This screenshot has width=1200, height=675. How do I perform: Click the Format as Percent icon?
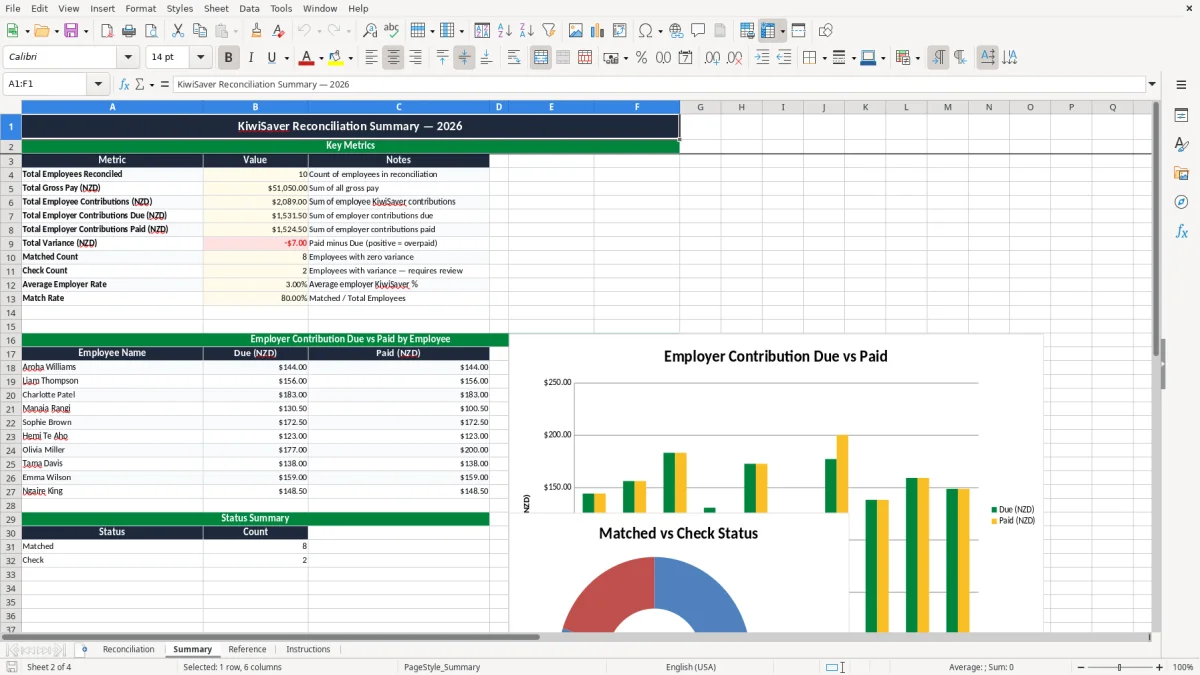point(641,58)
